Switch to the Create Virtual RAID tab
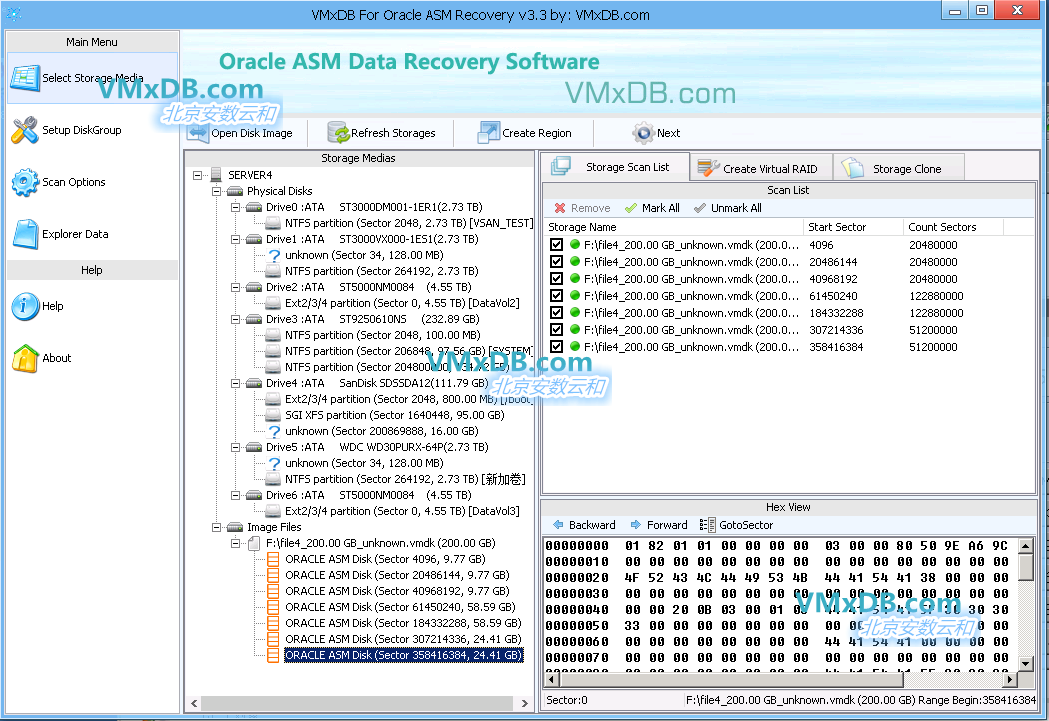The image size is (1049, 721). click(761, 169)
